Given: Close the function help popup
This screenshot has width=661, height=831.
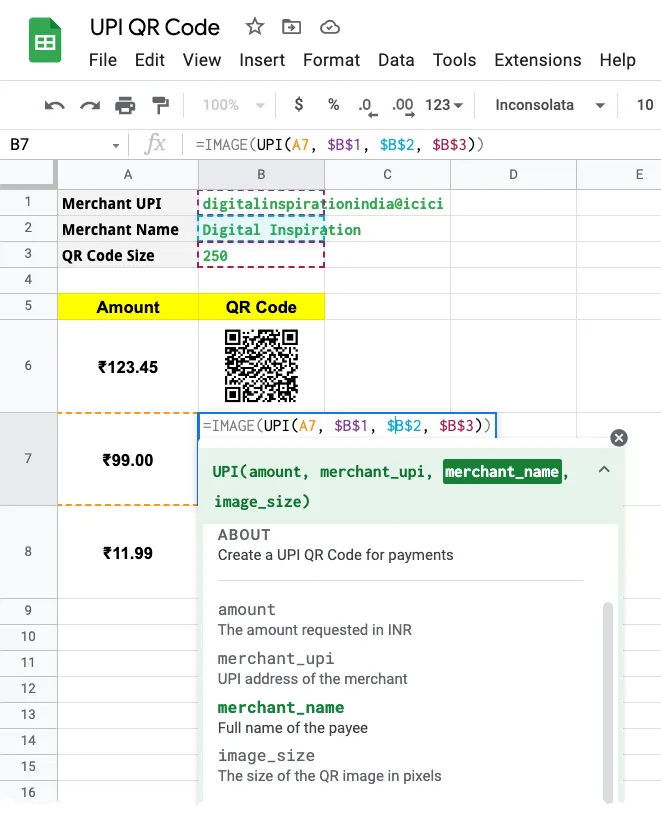Looking at the screenshot, I should pyautogui.click(x=618, y=437).
